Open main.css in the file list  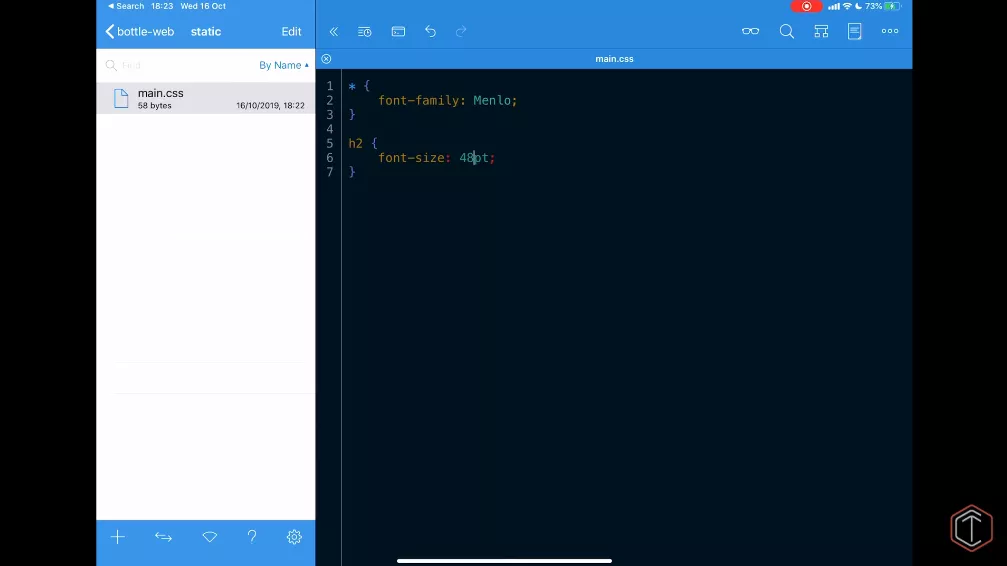[x=206, y=98]
